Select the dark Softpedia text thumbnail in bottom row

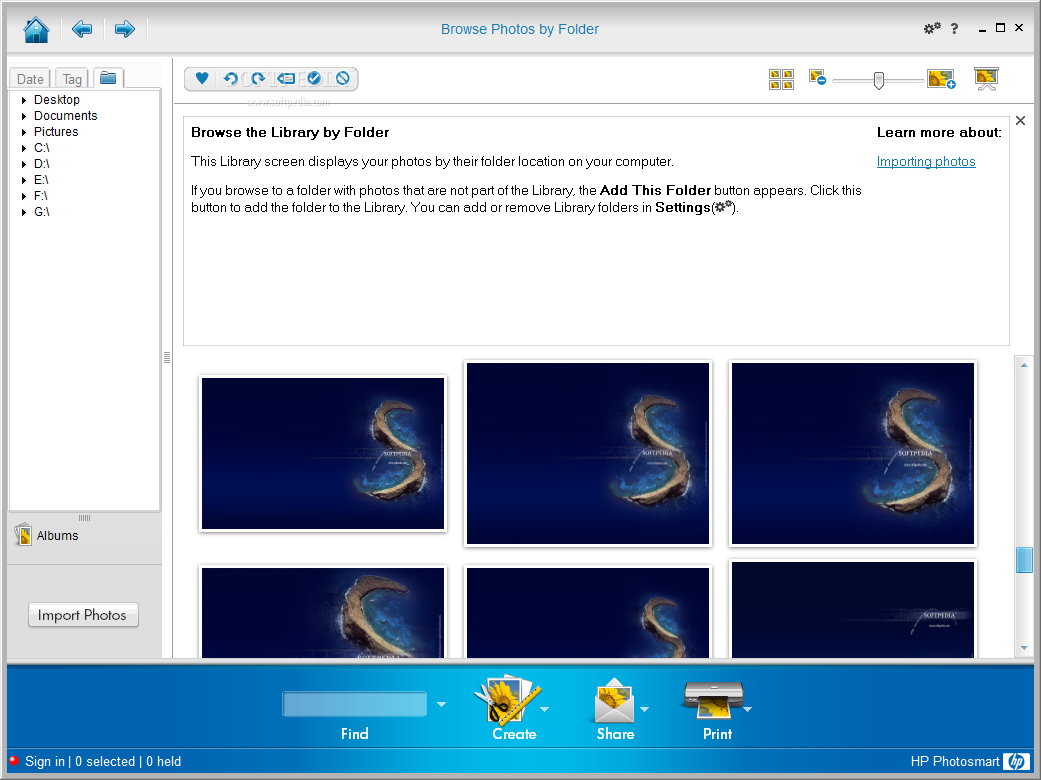[x=852, y=609]
